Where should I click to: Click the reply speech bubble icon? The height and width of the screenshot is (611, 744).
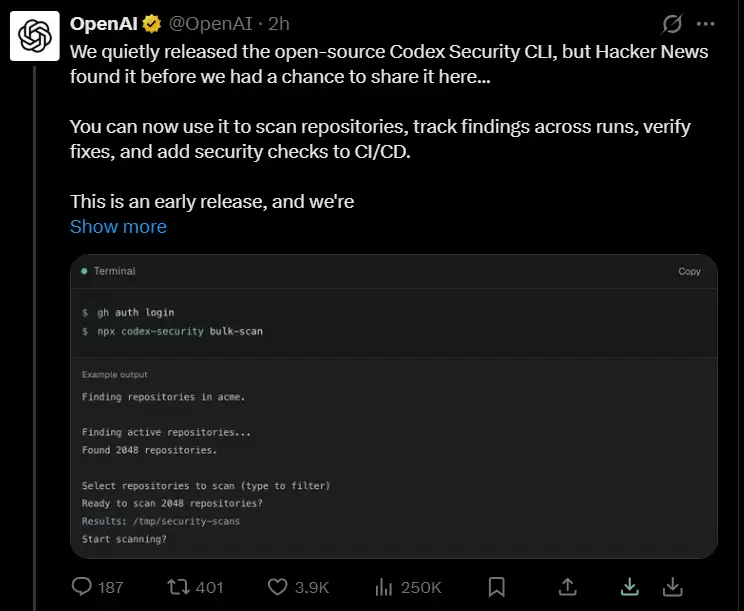coord(82,586)
